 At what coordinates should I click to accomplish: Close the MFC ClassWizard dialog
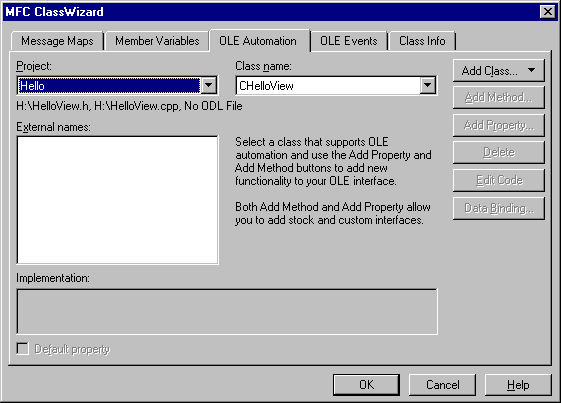[x=547, y=12]
